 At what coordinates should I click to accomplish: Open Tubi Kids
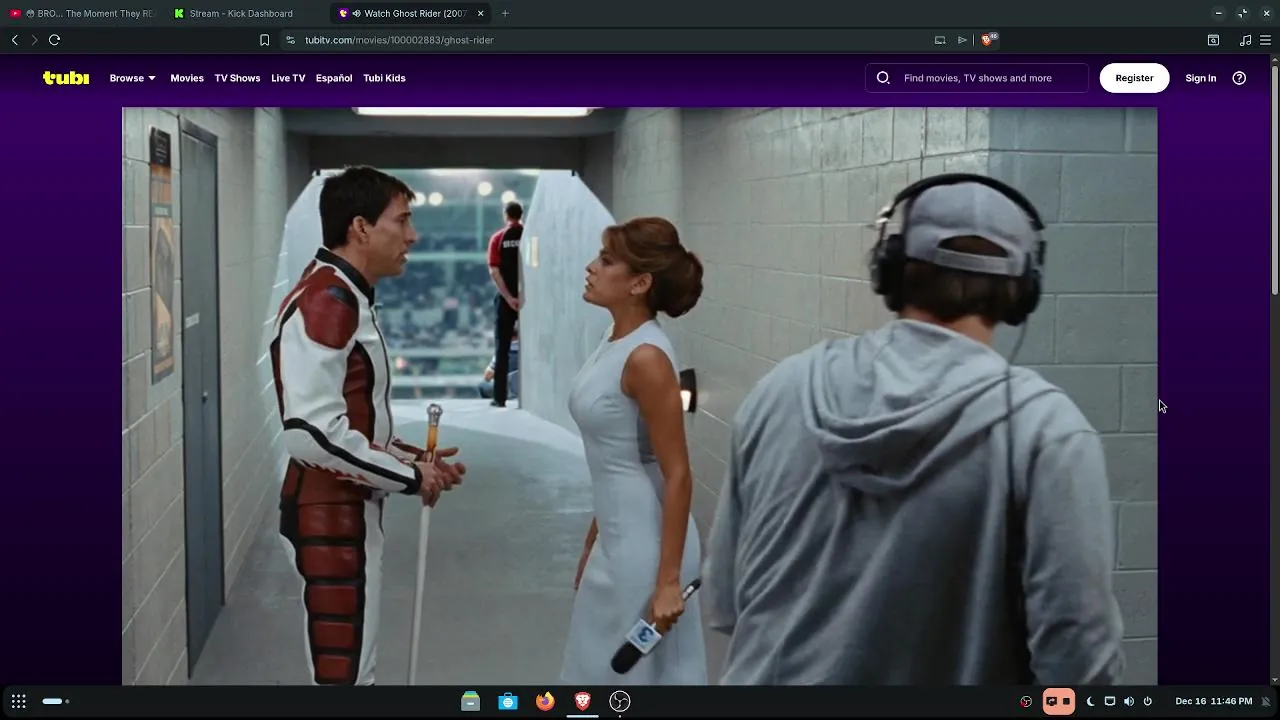click(x=384, y=78)
